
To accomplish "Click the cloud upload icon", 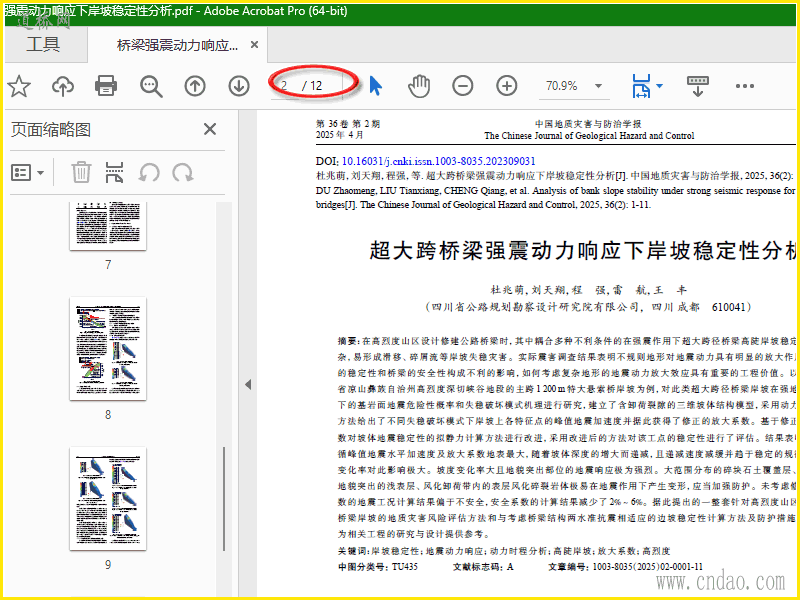I will point(63,86).
